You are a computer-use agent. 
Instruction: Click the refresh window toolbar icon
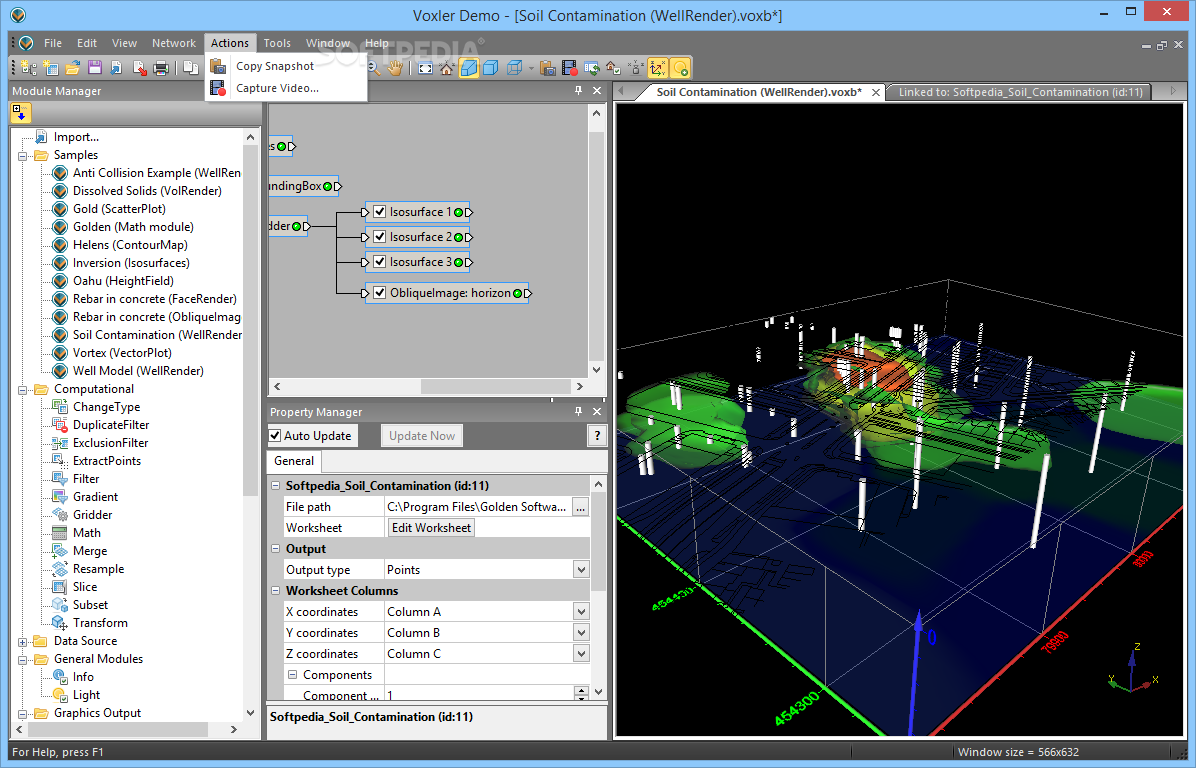(591, 68)
